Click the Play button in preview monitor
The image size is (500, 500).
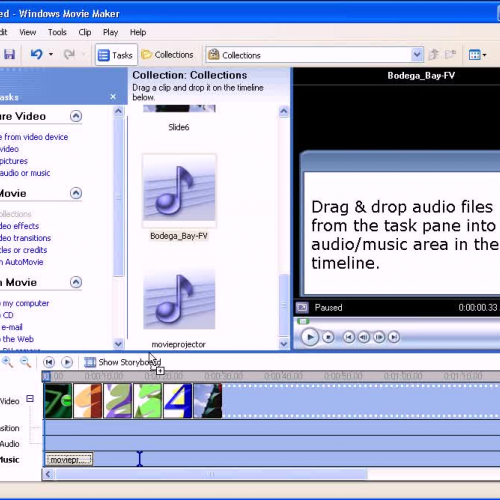pyautogui.click(x=310, y=337)
